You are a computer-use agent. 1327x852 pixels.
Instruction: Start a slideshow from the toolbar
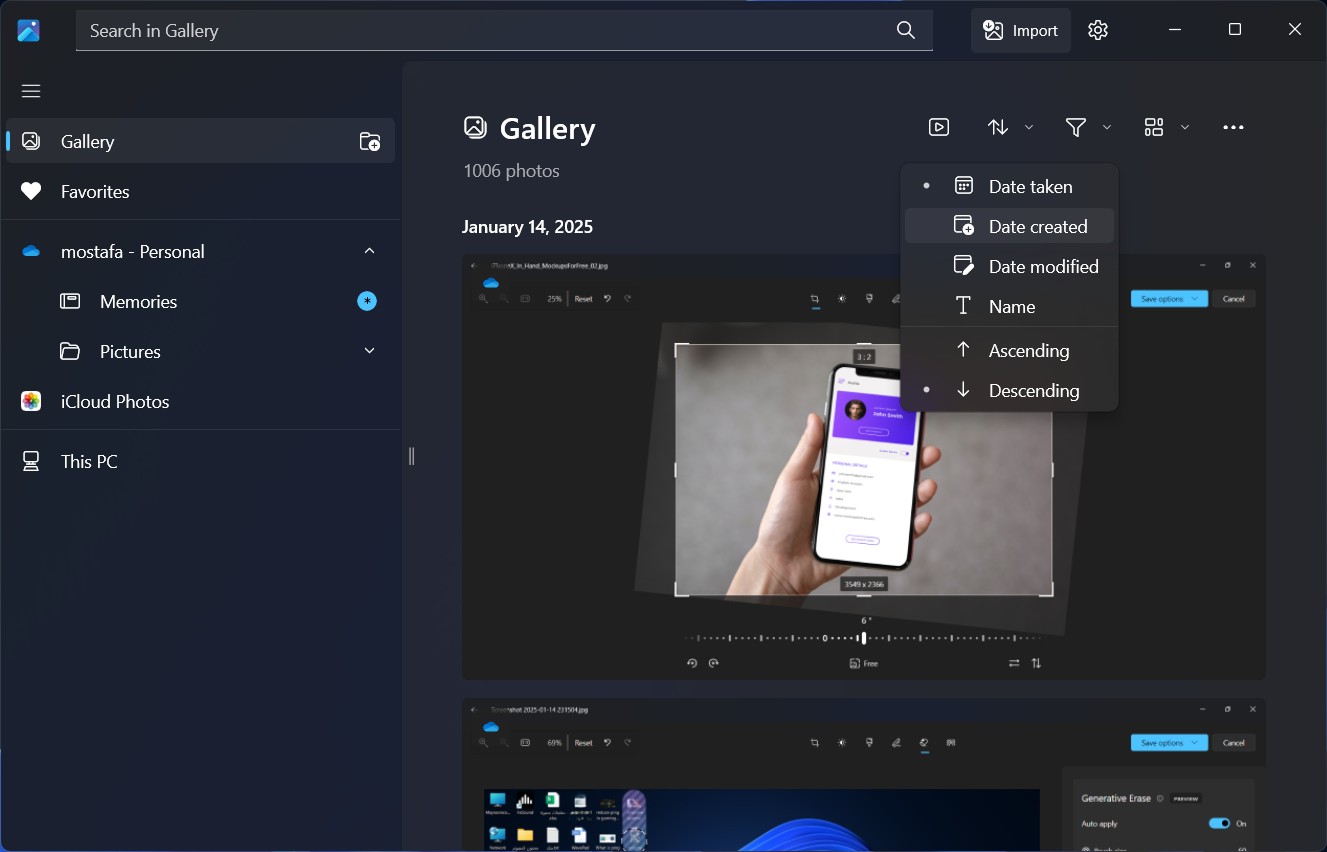[938, 127]
